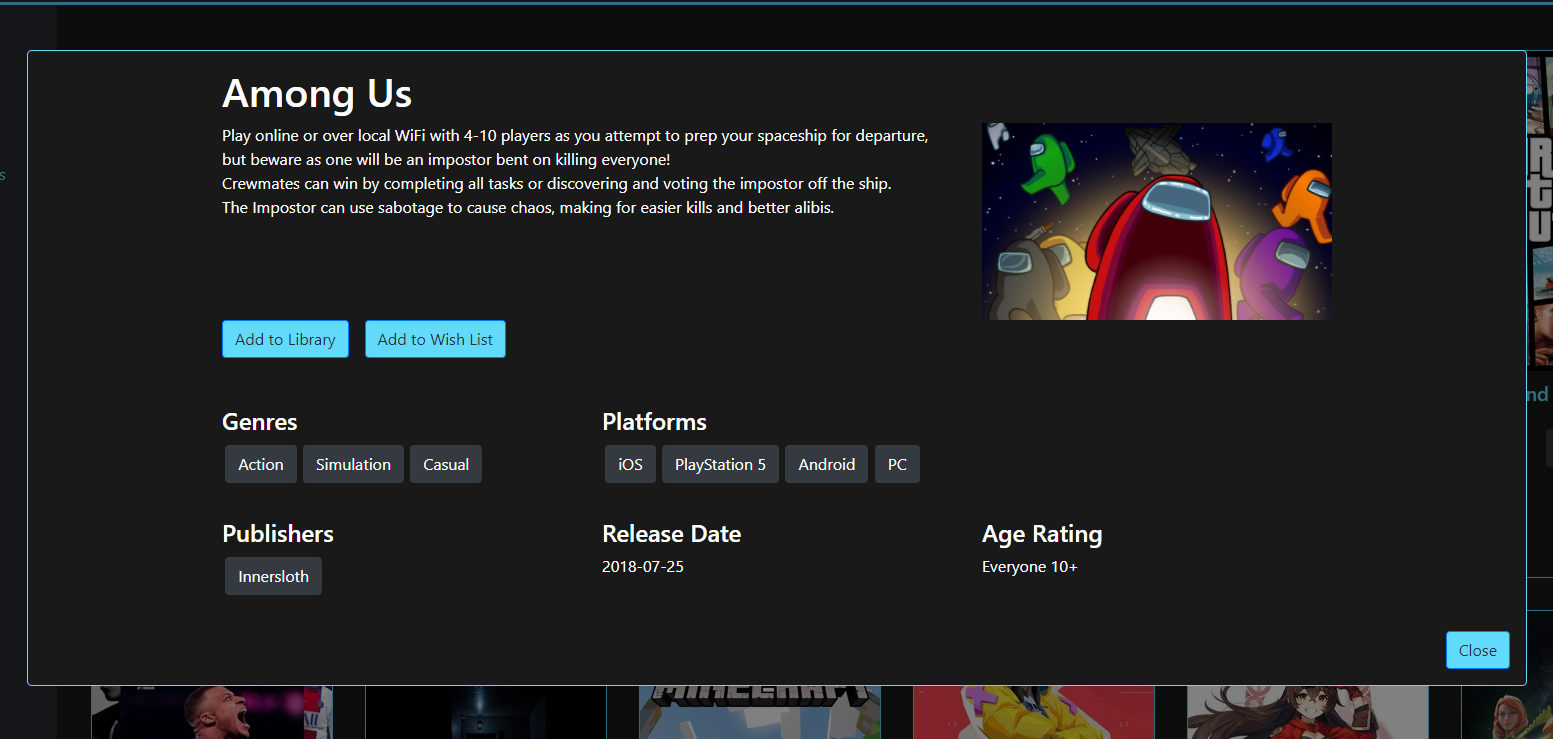The width and height of the screenshot is (1553, 739).
Task: Click the release date 2018-07-25
Action: [643, 567]
